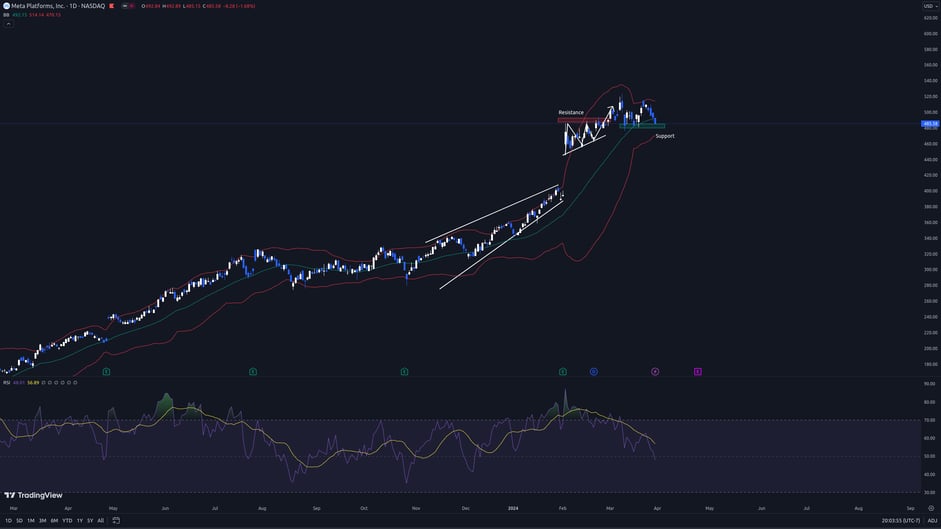Click the symbol title Meta Platforms, Inc.
This screenshot has width=941, height=529.
[x=37, y=6]
